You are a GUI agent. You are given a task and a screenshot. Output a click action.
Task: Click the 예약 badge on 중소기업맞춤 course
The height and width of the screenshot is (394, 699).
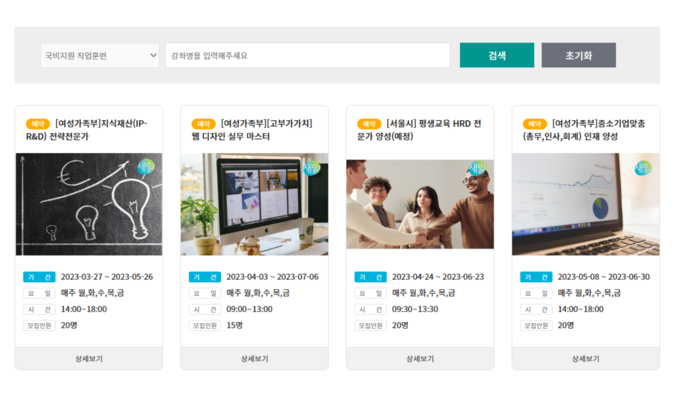pyautogui.click(x=535, y=124)
